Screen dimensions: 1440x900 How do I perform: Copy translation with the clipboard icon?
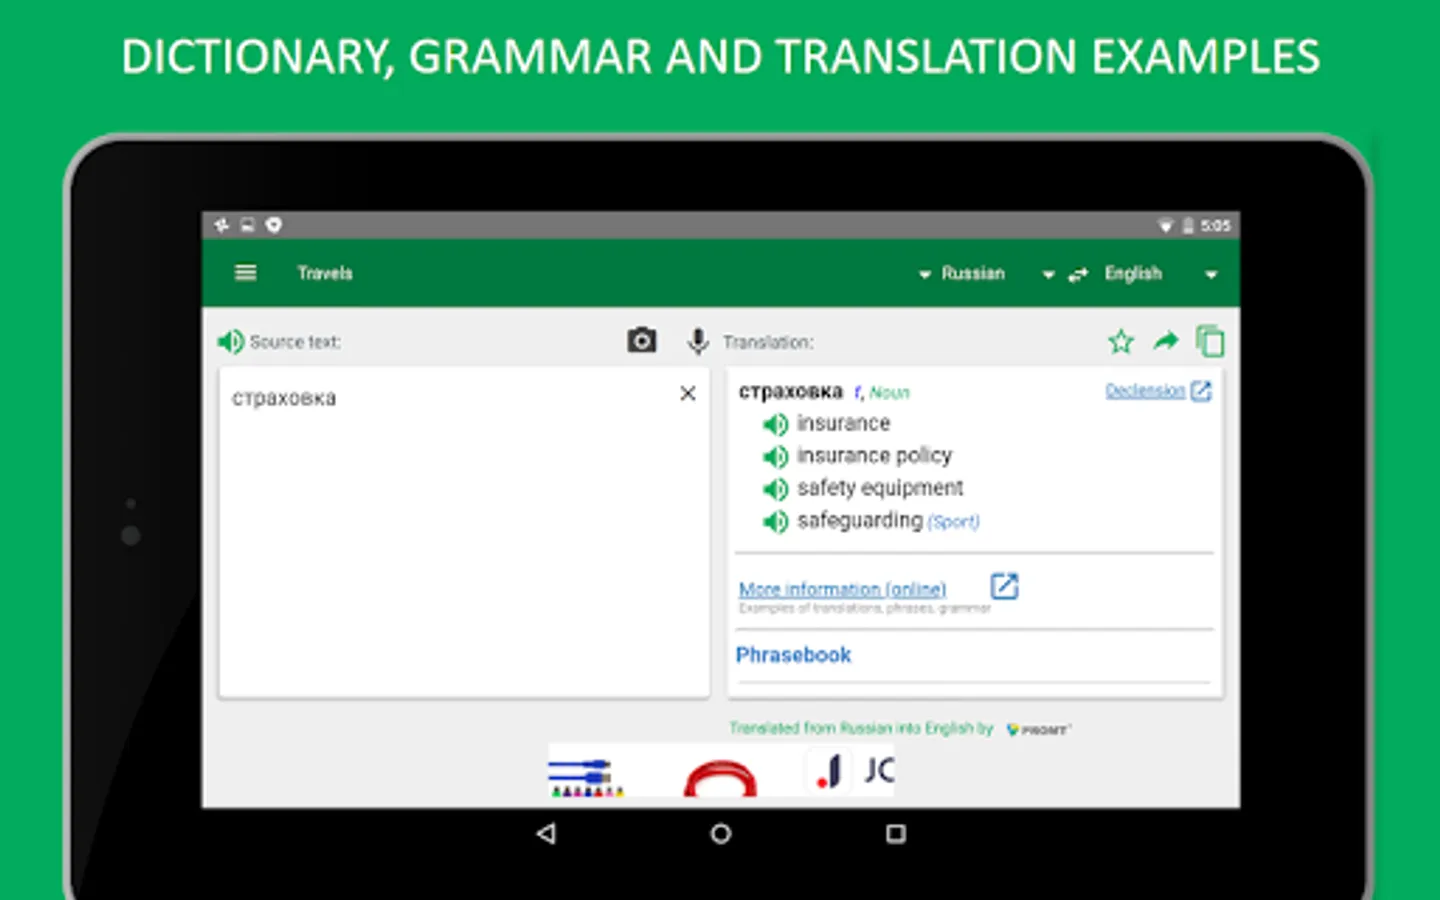[x=1210, y=341]
